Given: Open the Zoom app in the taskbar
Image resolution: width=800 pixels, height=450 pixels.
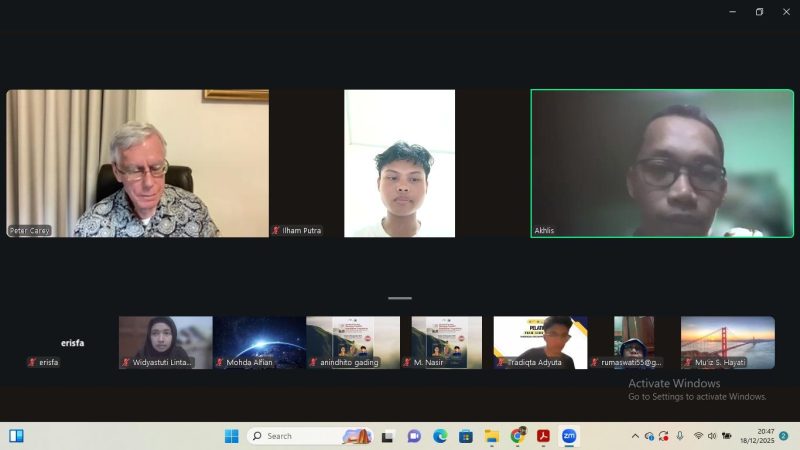Looking at the screenshot, I should coord(569,436).
